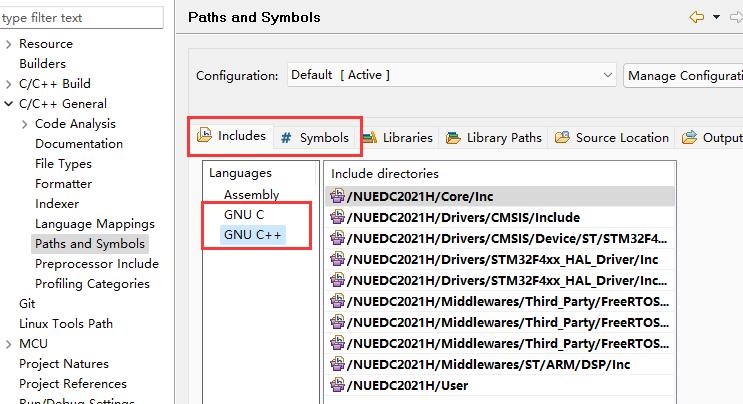Click folder icon of CMSIS/Device/ST/STM32F4 entry

point(337,238)
